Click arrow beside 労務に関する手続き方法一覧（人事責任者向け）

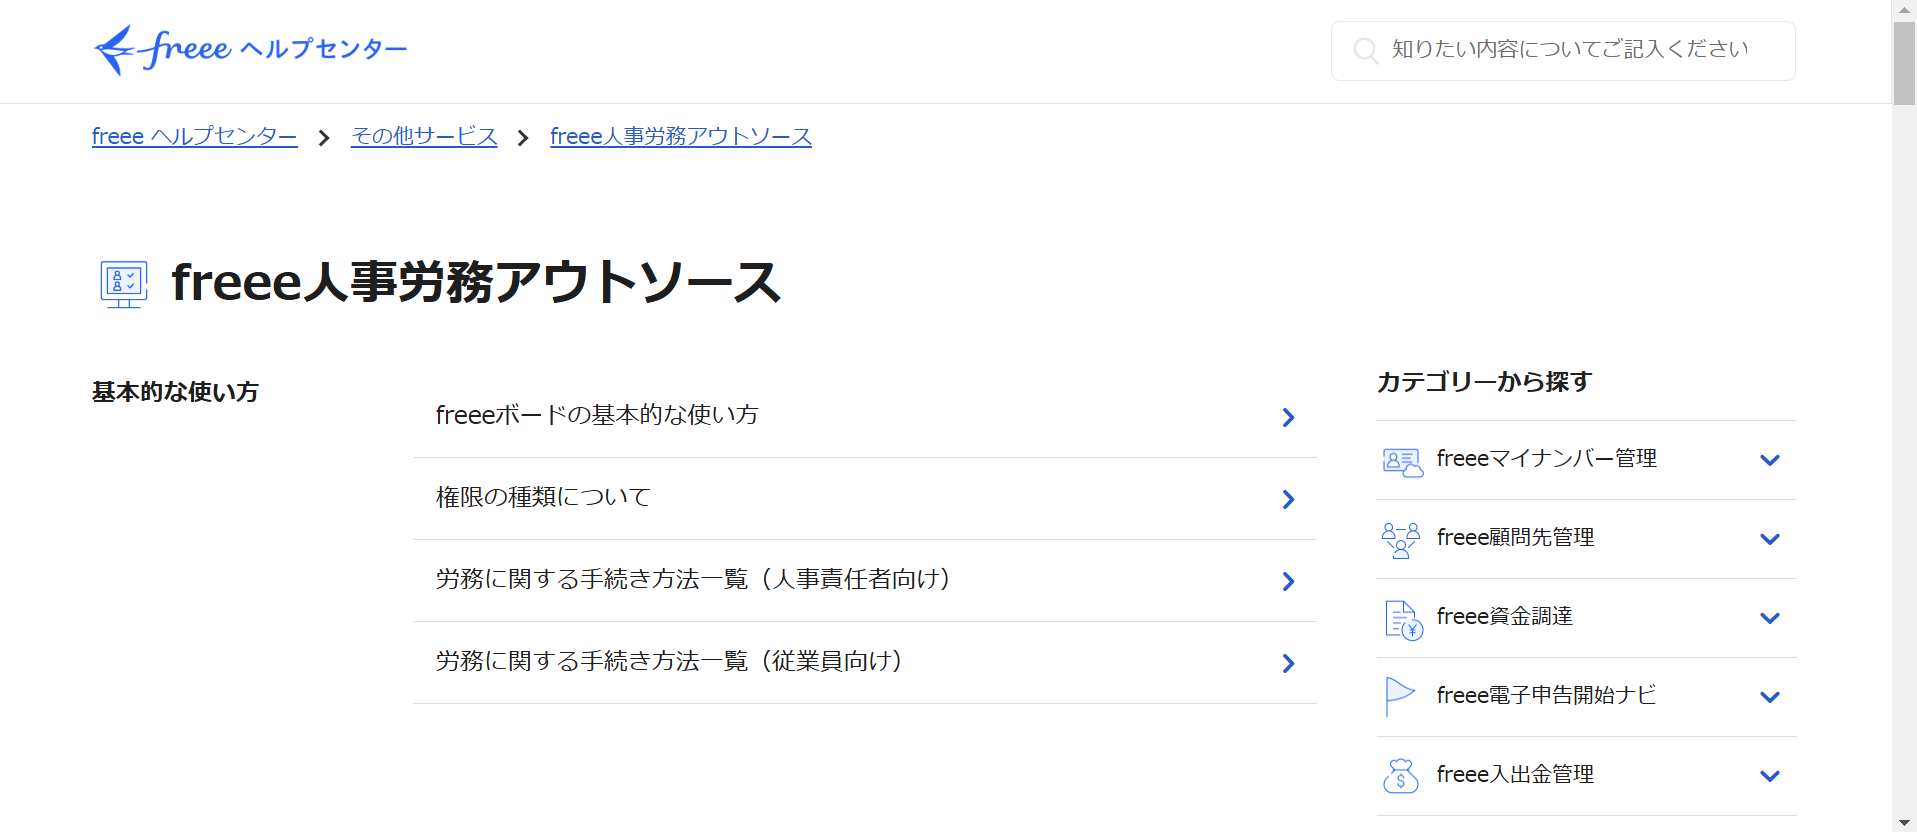[x=1288, y=581]
